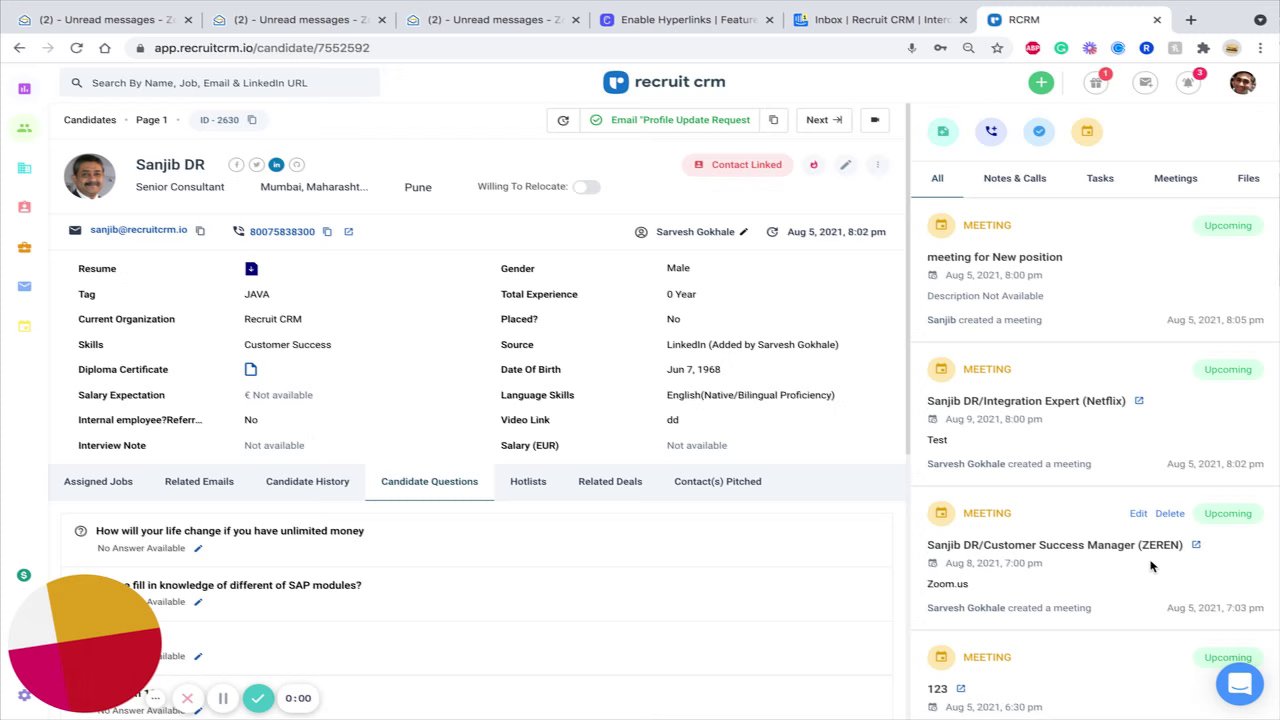Open the calendar sidebar icon
This screenshot has height=720, width=1280.
[25, 326]
